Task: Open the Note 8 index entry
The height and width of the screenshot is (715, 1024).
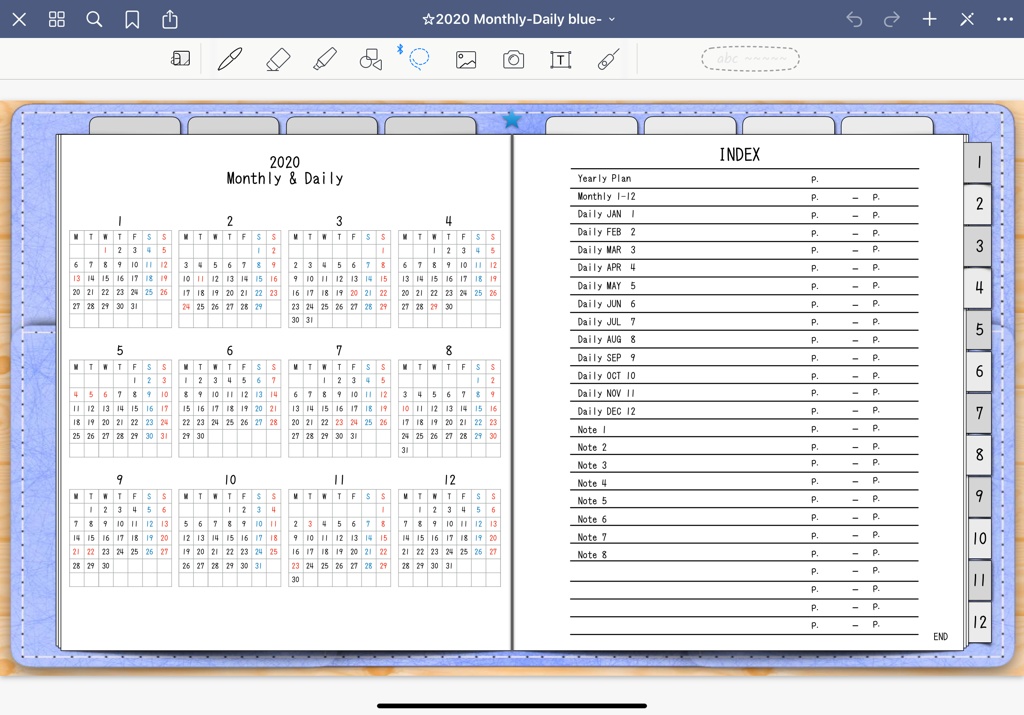Action: [592, 554]
